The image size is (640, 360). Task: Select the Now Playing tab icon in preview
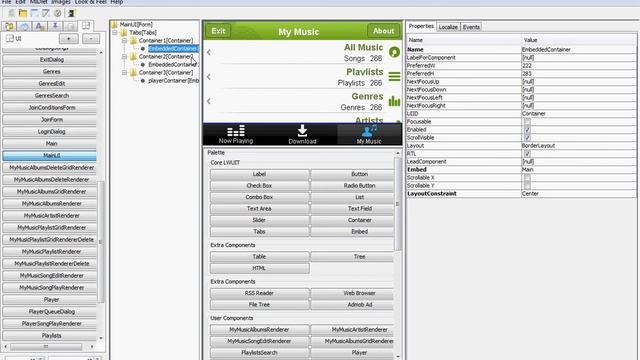coord(236,131)
